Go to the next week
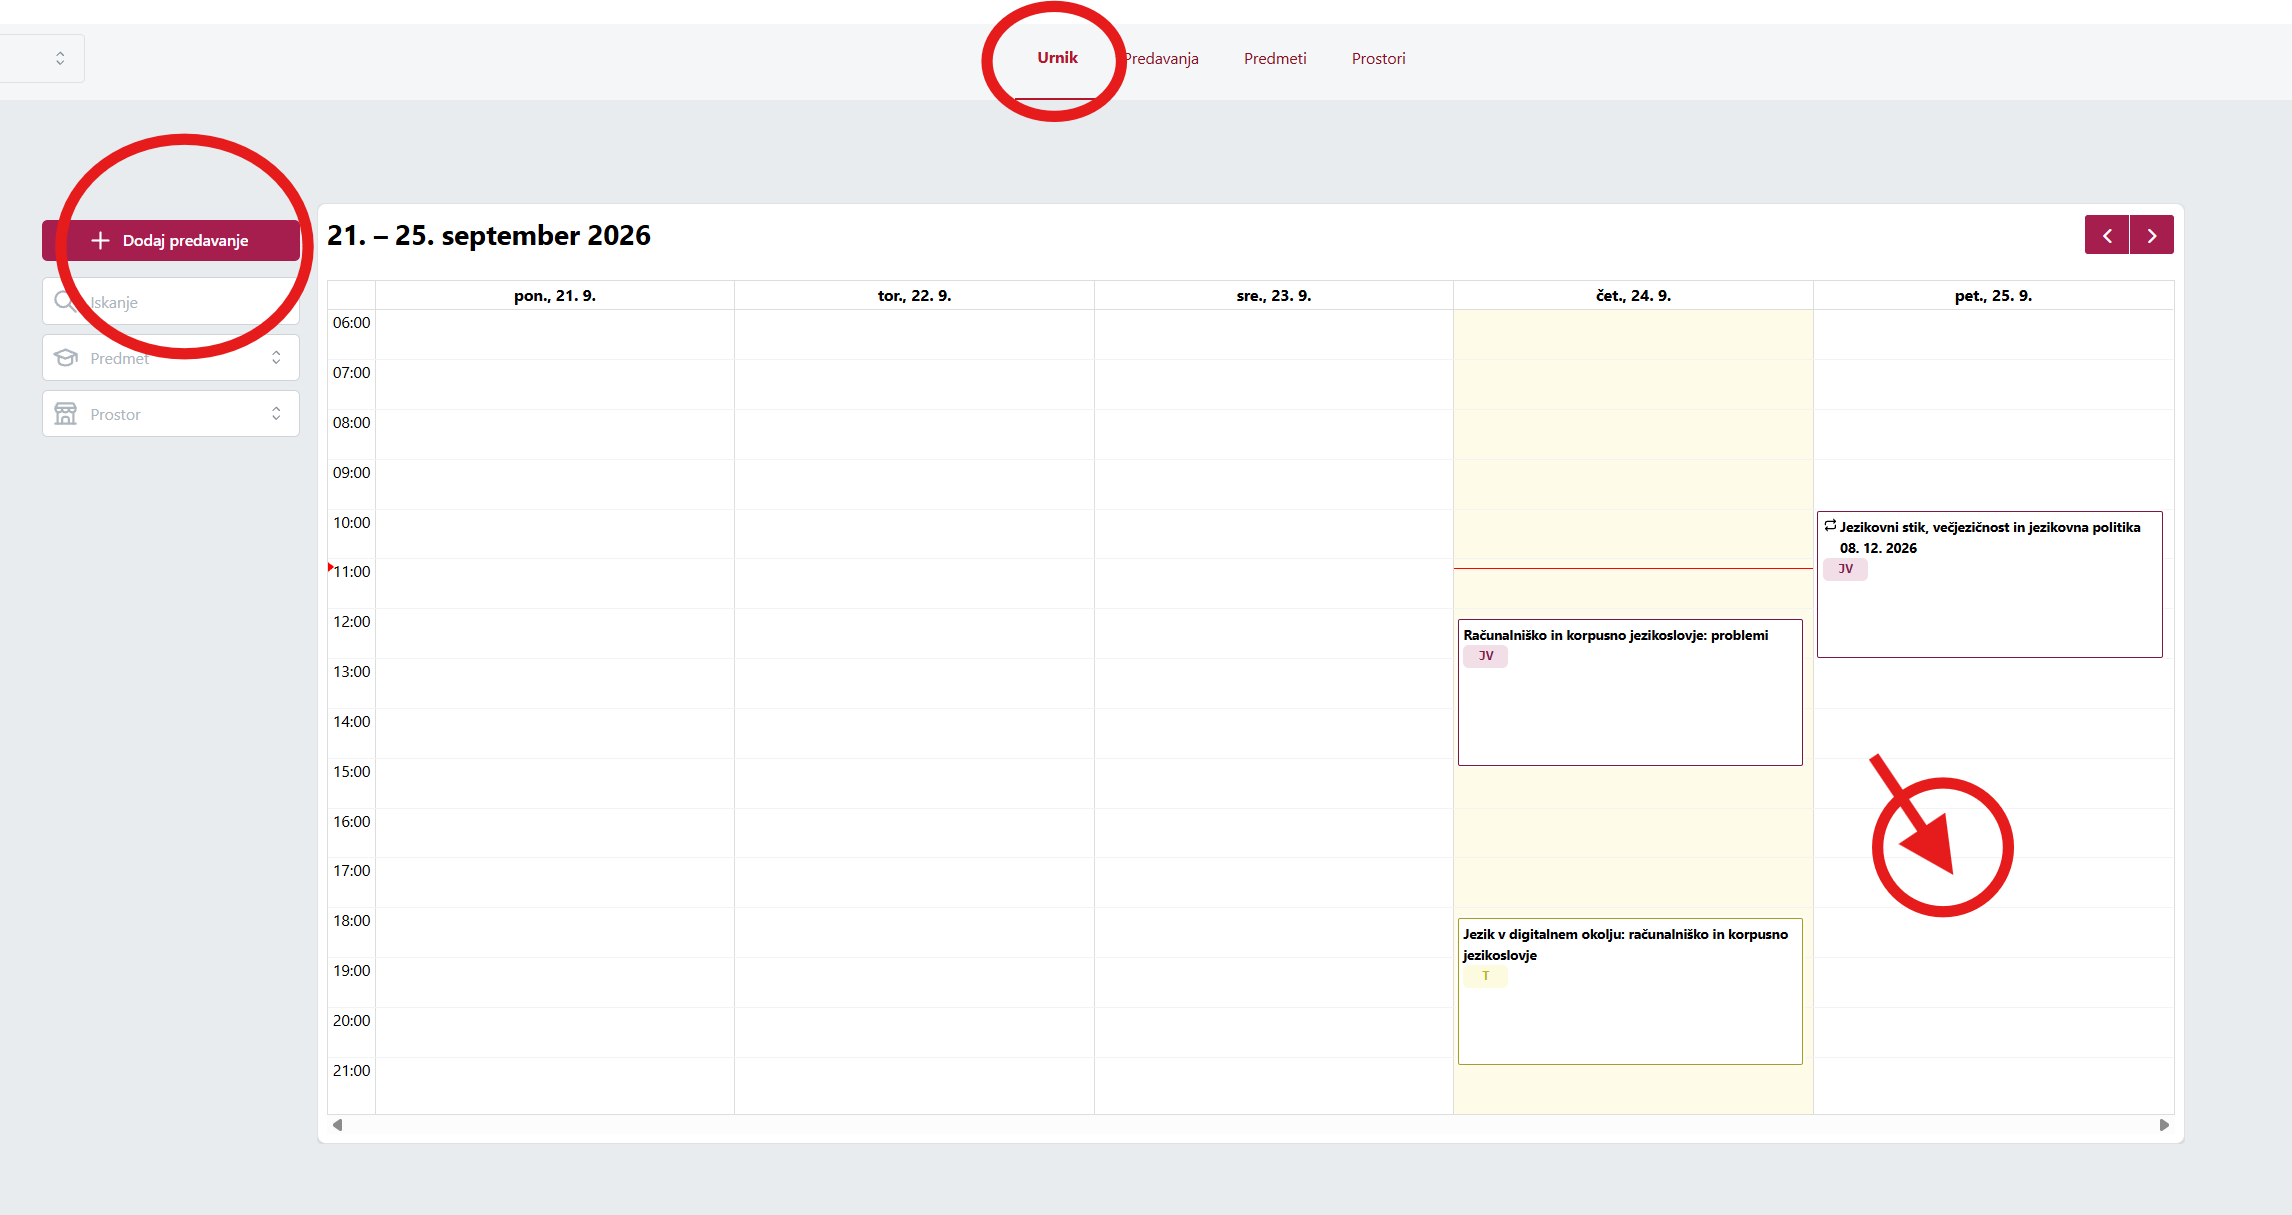 pos(2152,236)
